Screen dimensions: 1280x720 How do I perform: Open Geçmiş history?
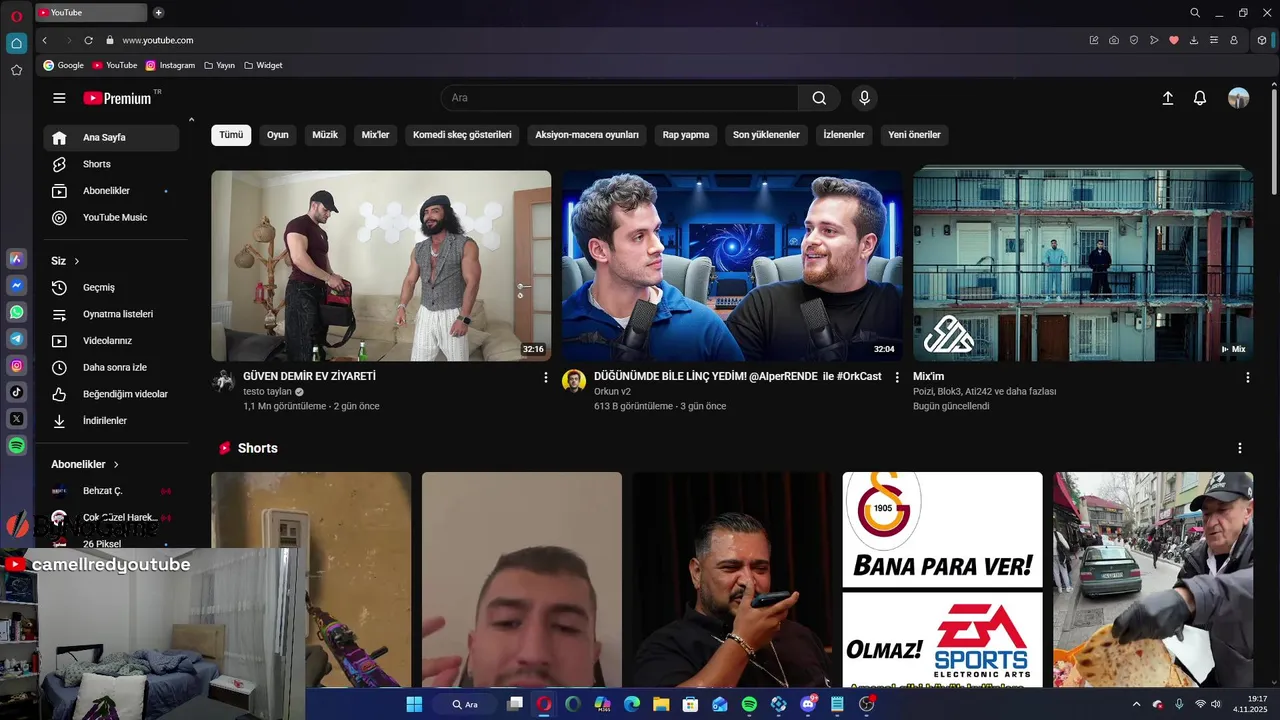tap(111, 288)
